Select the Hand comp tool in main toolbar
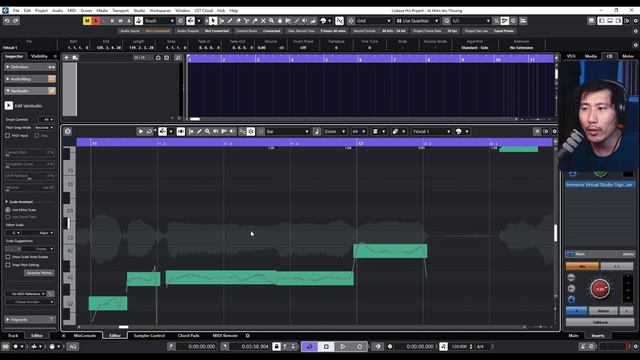This screenshot has height=360, width=640. point(280,21)
